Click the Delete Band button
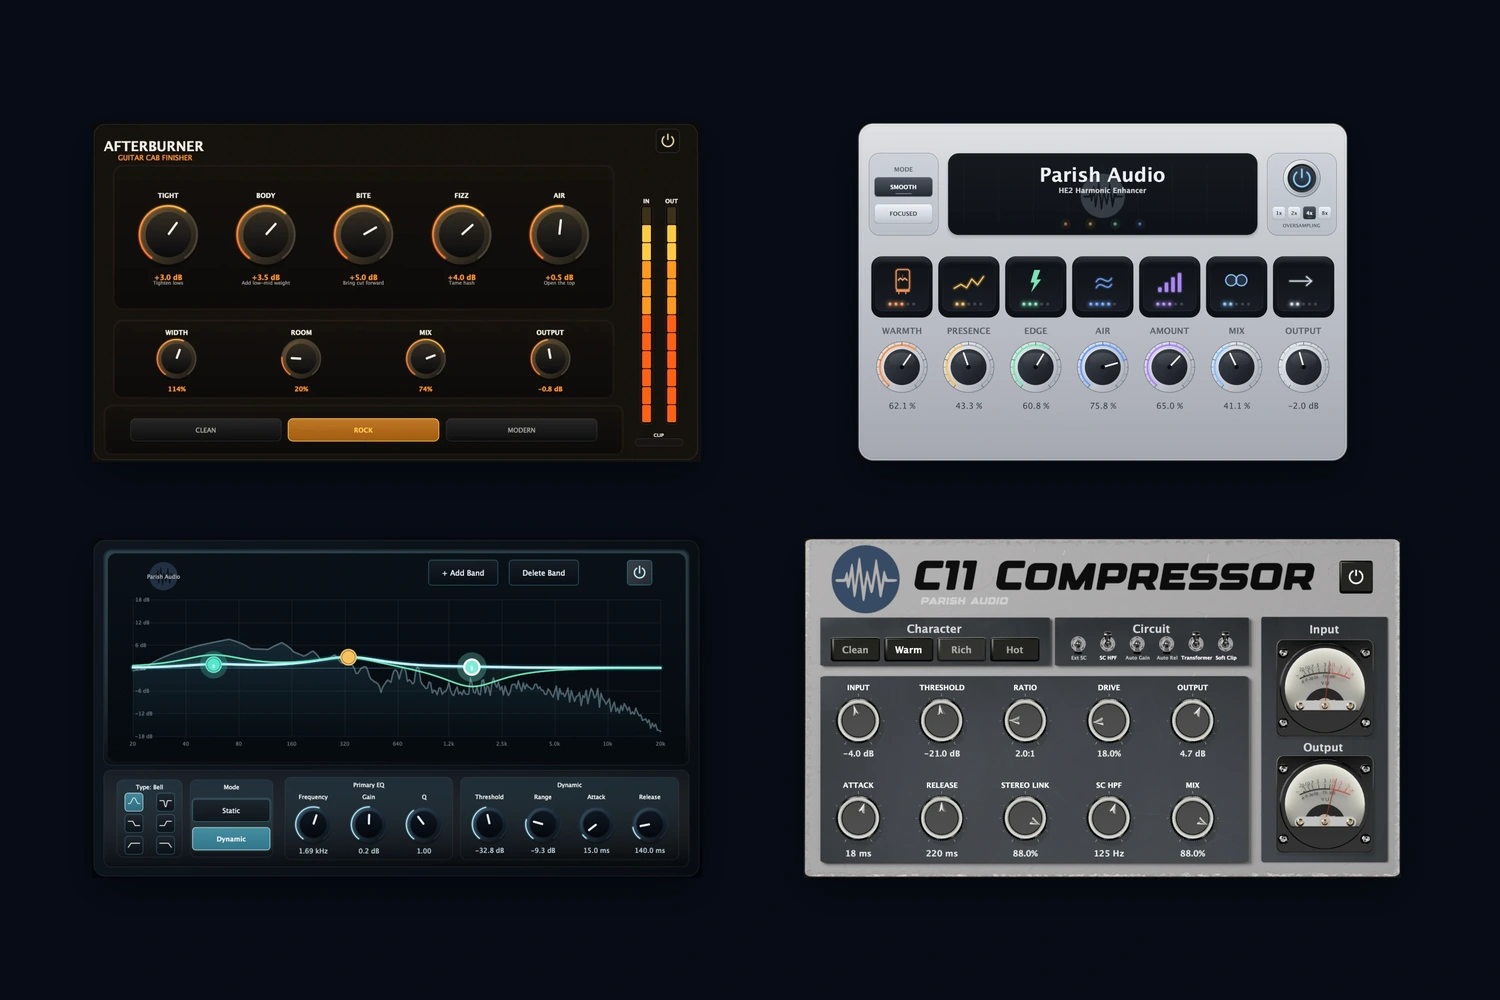Screen dimensions: 1500x1000 (544, 573)
